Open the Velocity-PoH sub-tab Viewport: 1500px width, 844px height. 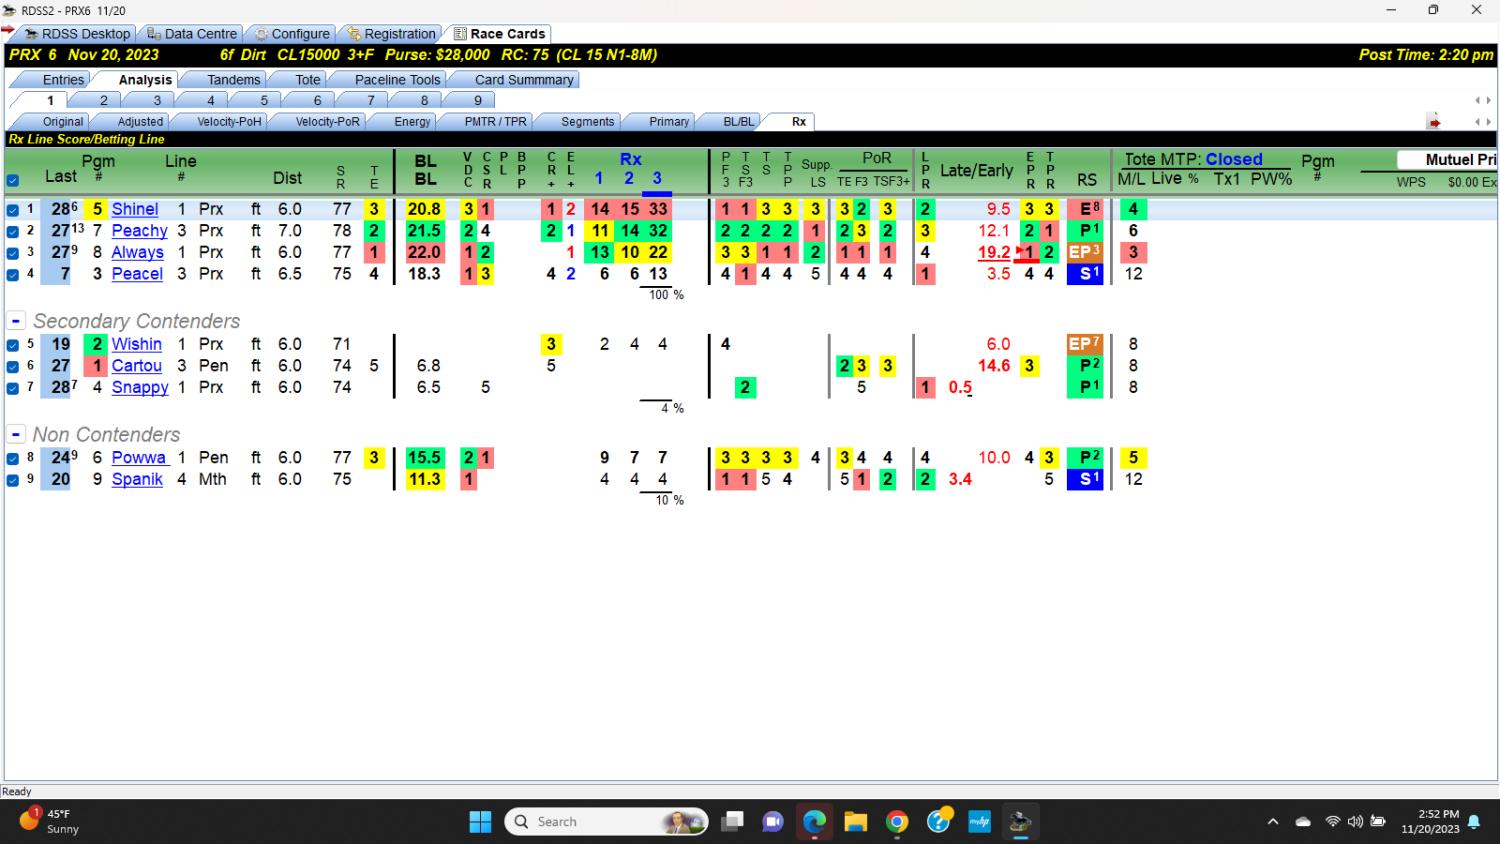point(228,122)
